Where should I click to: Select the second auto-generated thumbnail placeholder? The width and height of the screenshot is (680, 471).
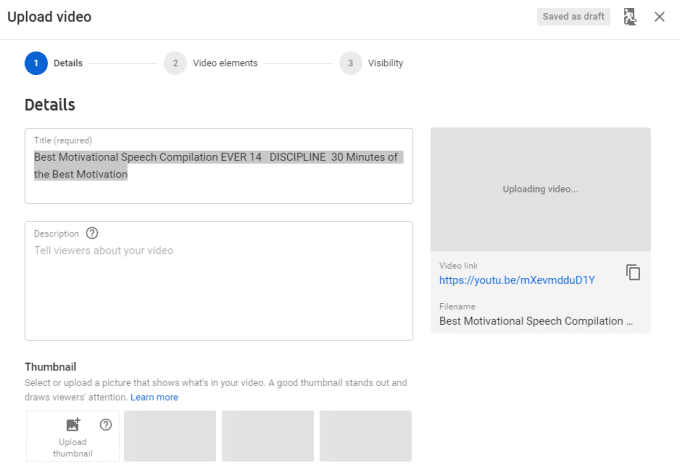coord(268,436)
